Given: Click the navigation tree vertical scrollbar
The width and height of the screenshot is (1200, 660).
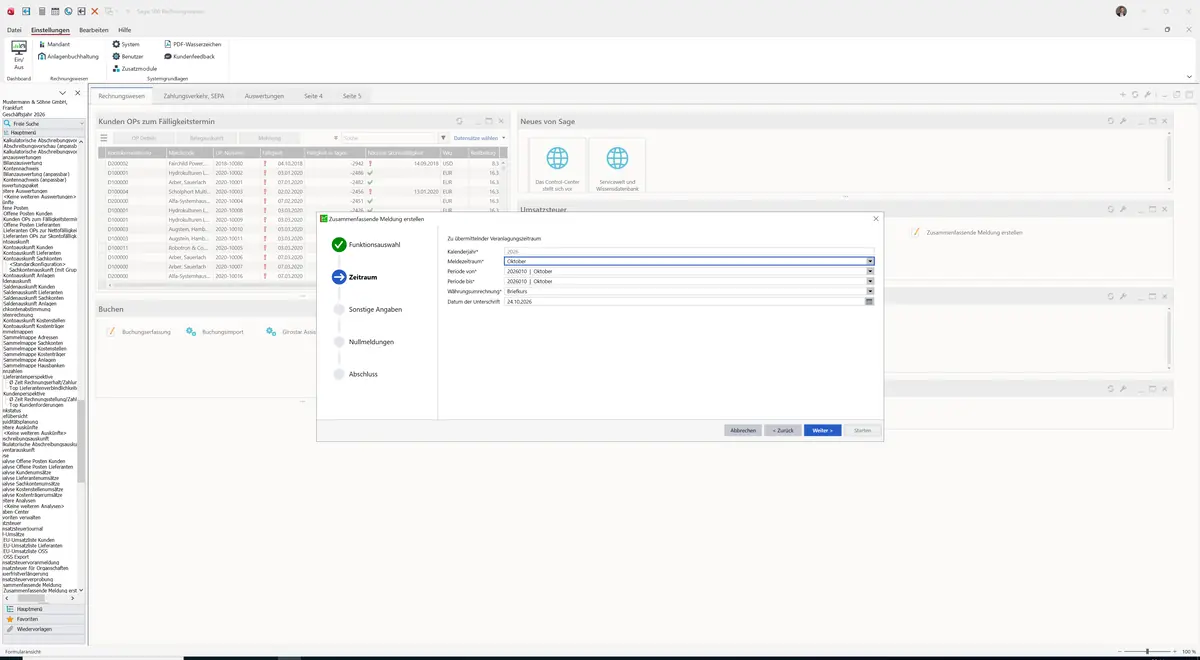Looking at the screenshot, I should click(82, 440).
